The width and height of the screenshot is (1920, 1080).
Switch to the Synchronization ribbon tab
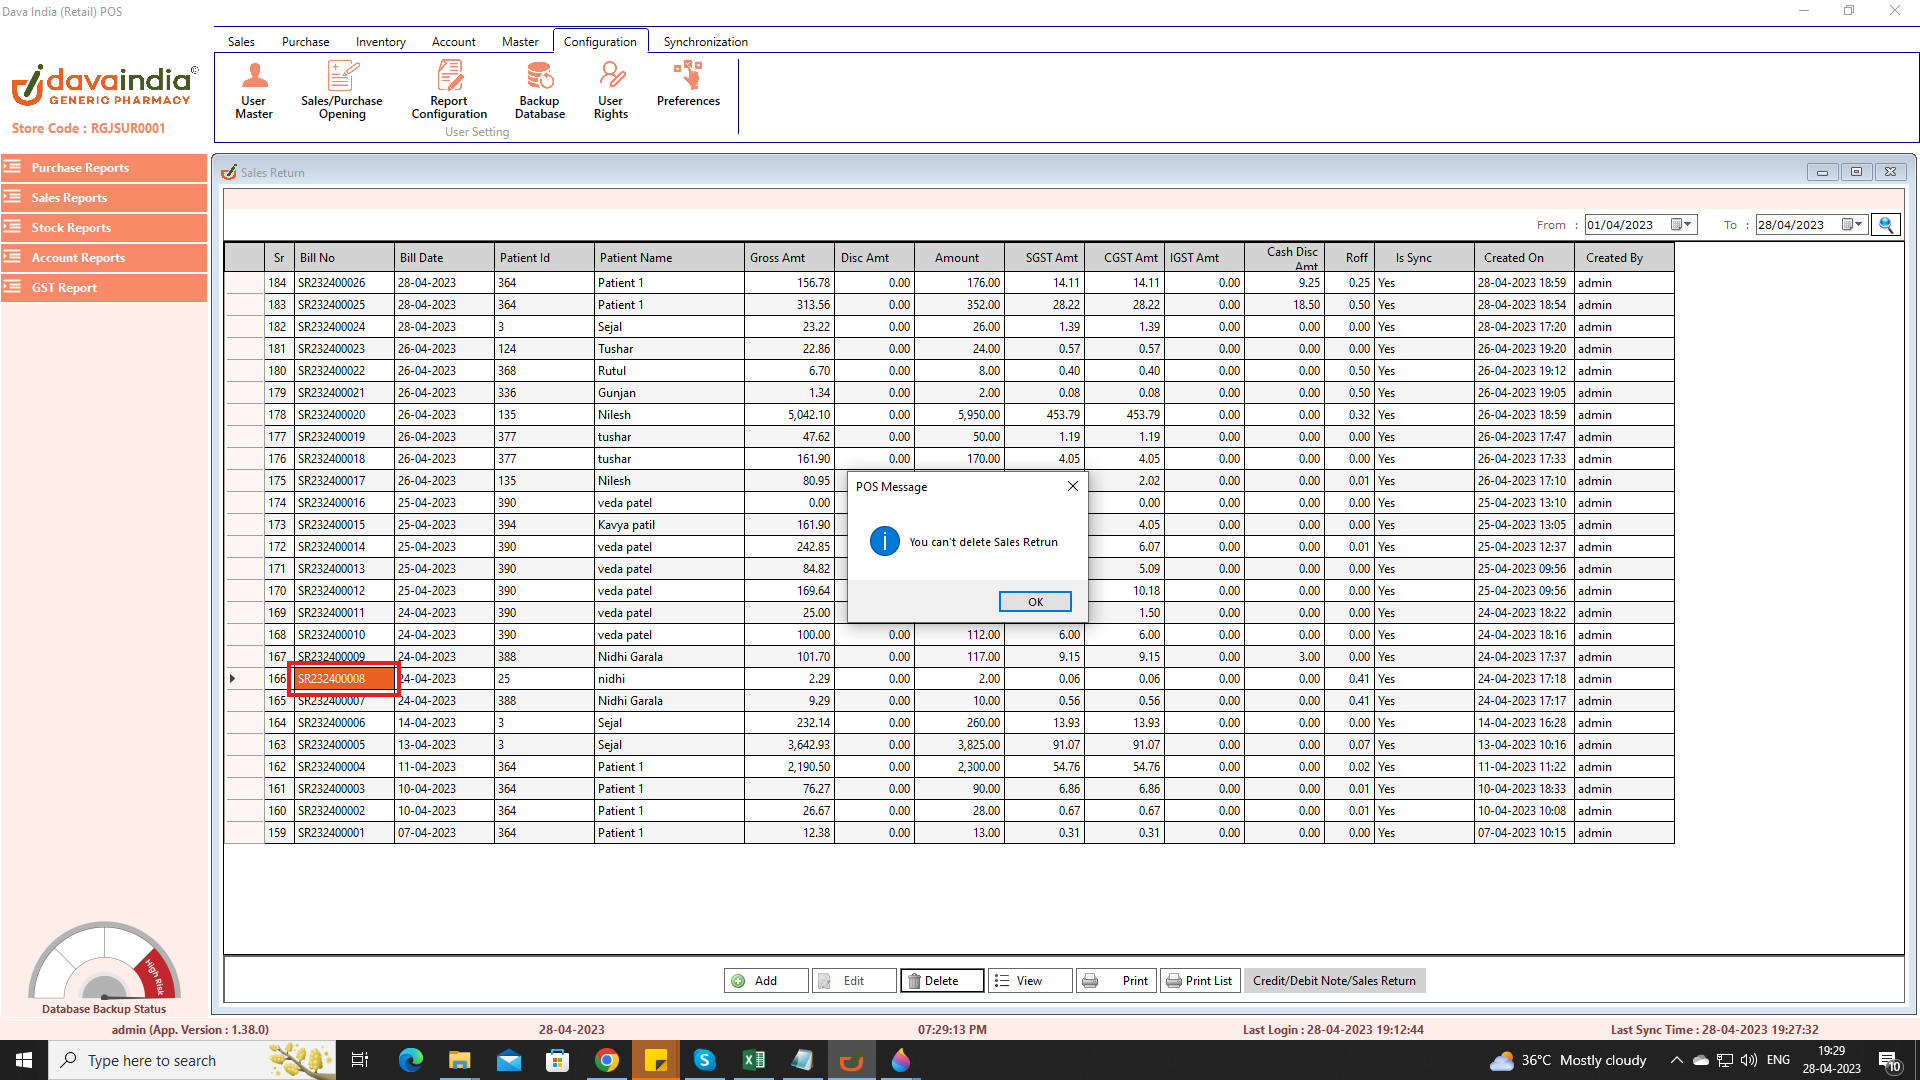705,42
